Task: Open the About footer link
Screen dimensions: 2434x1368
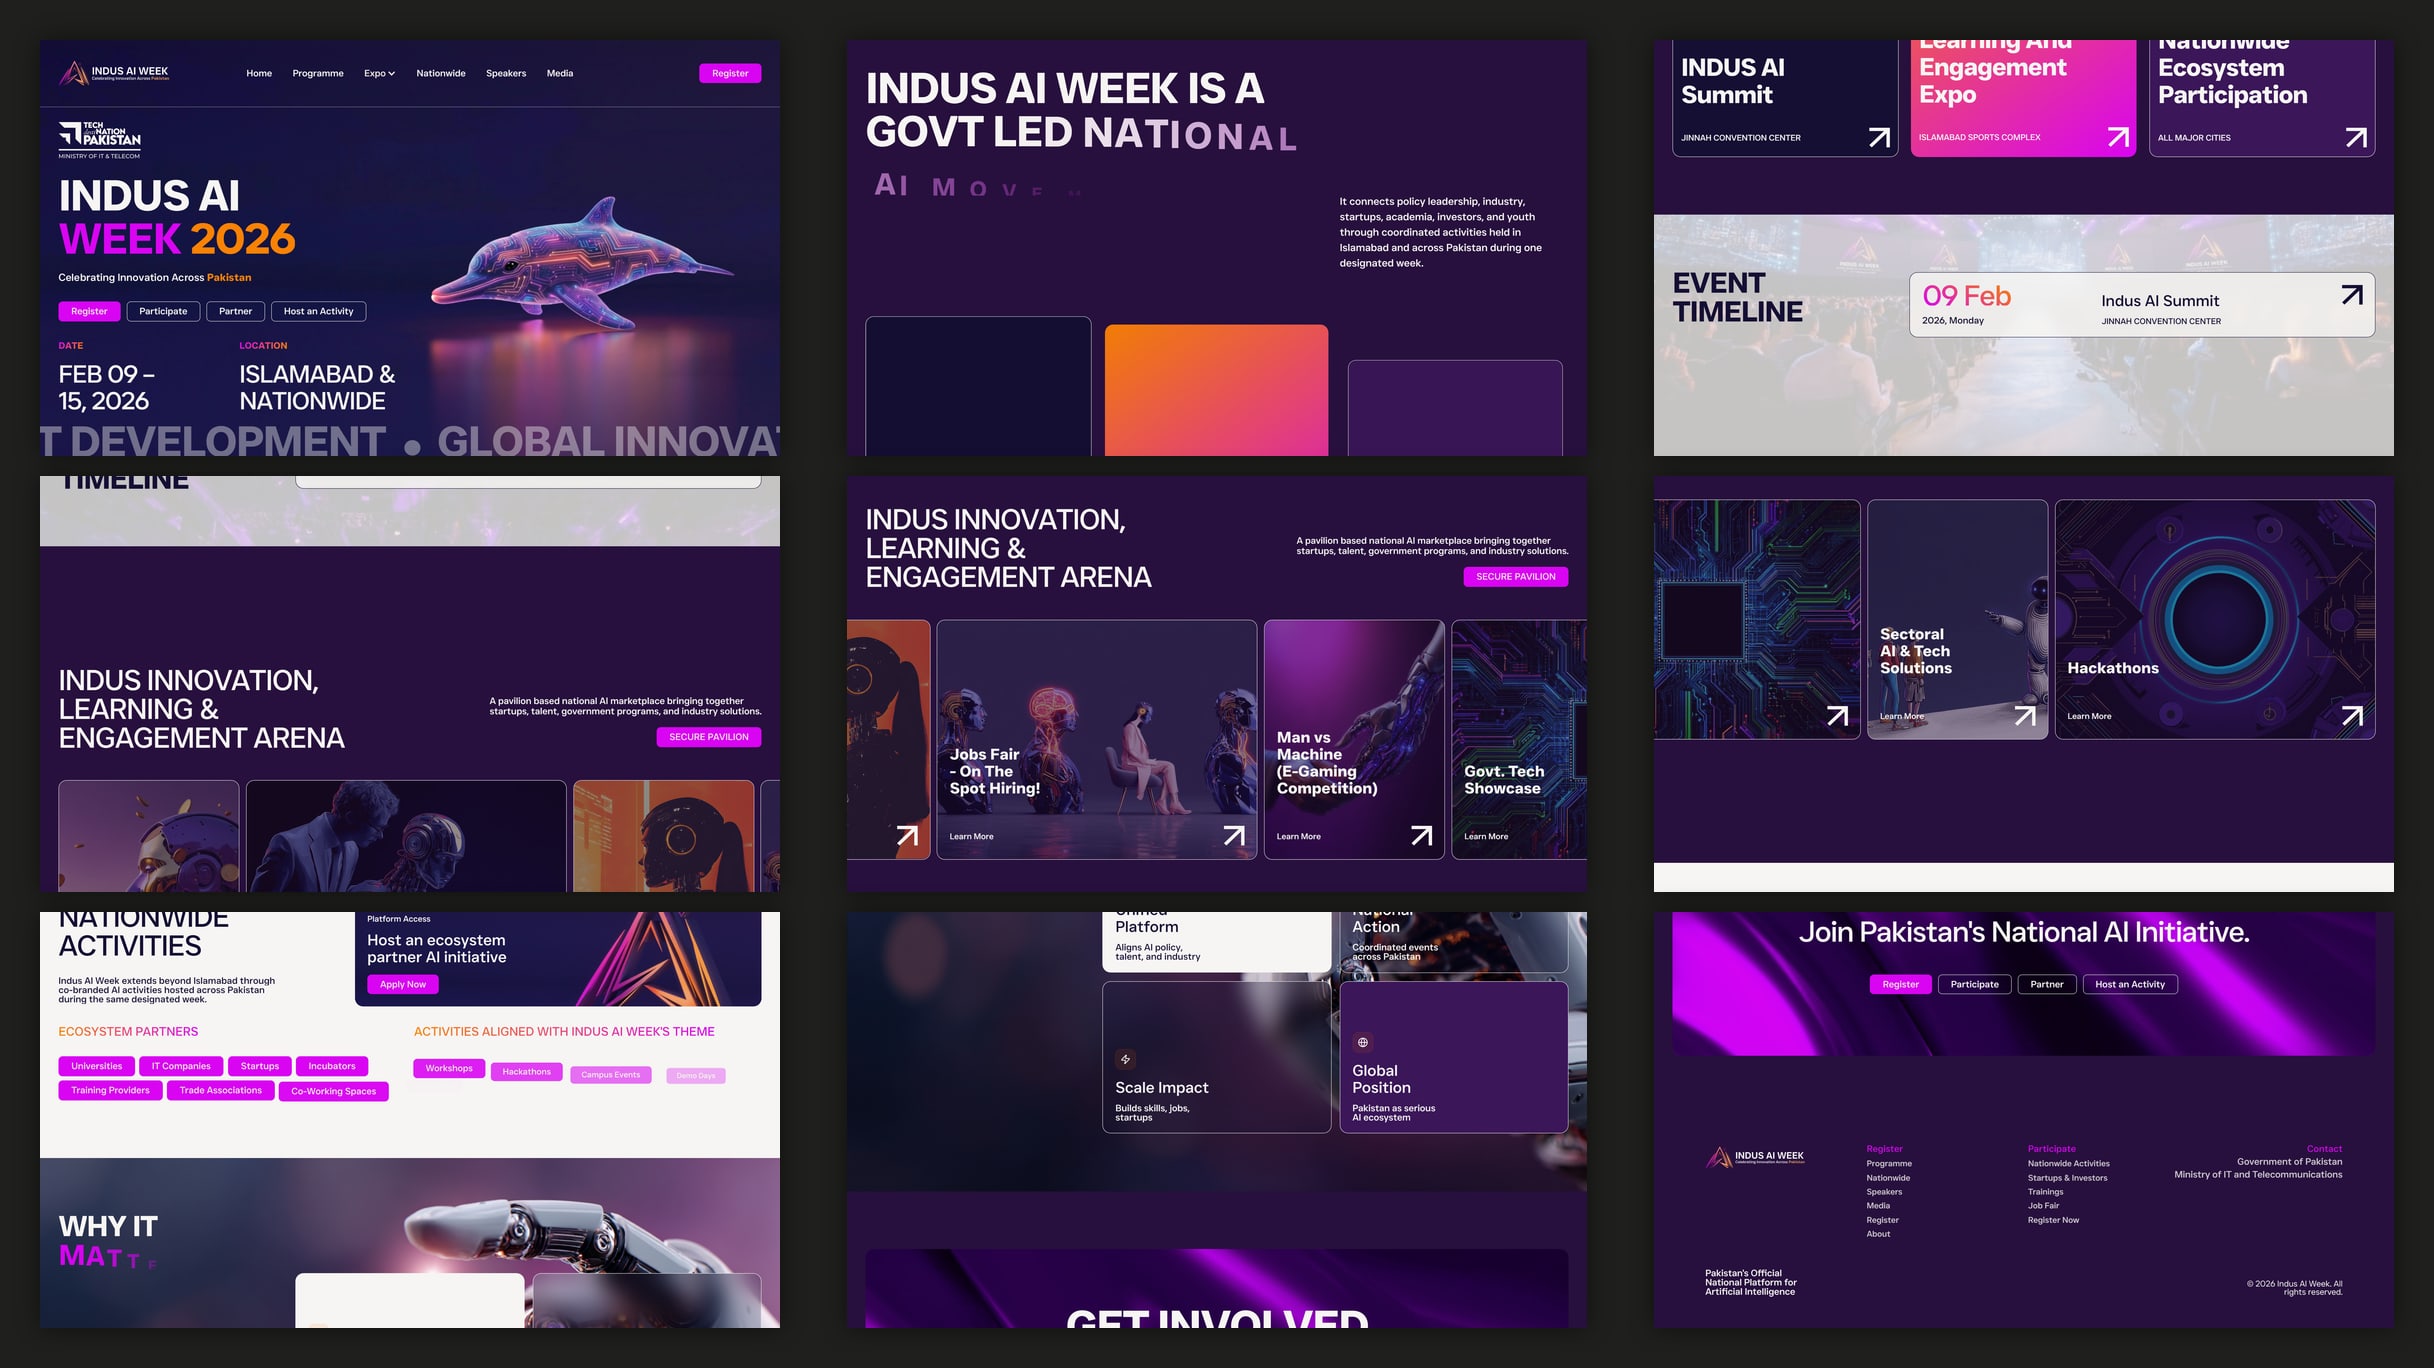Action: 1878,1234
